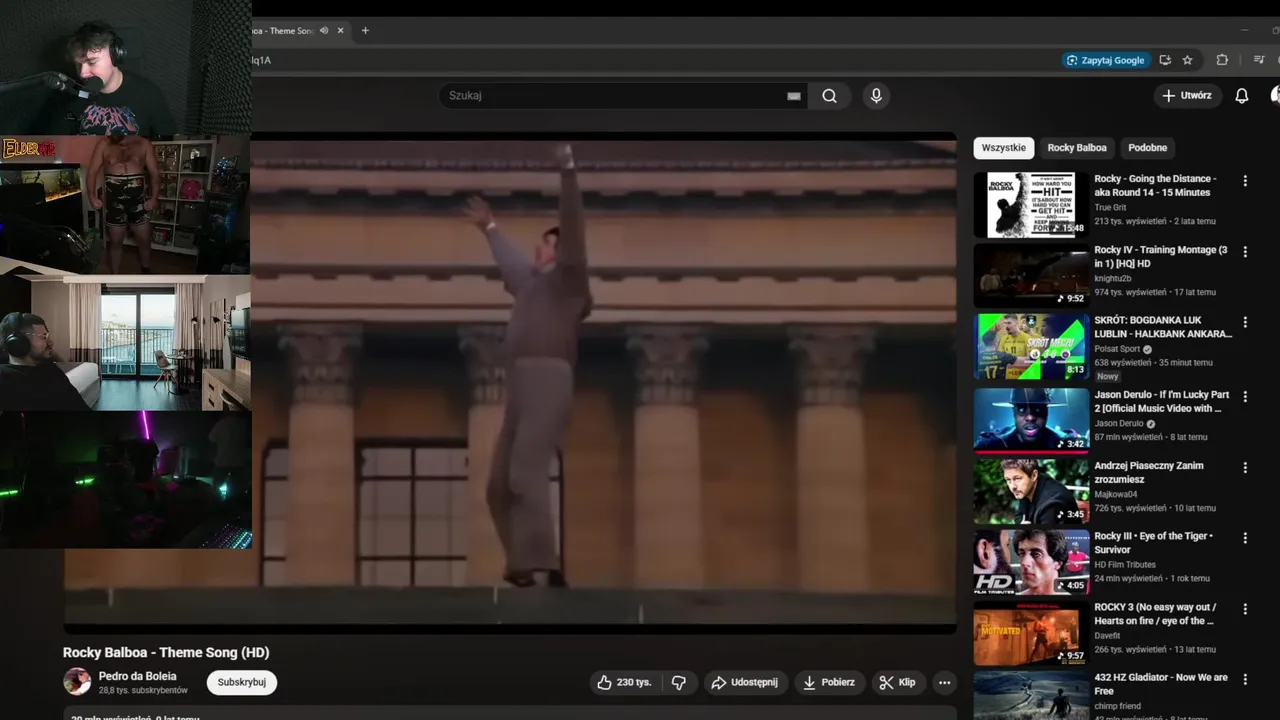
Task: Open SKRÓT Bogdanka LUK Lublin thumbnail
Action: [x=1031, y=347]
